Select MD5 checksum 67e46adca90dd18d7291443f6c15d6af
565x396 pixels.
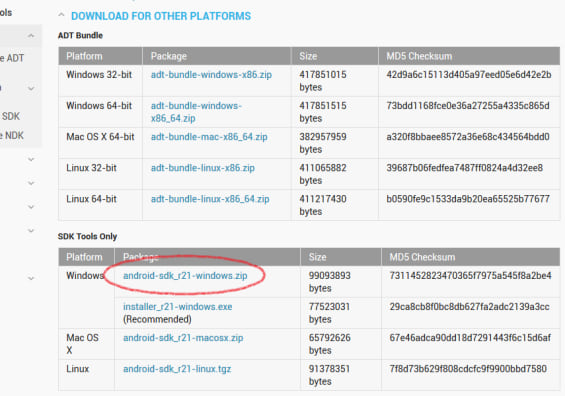click(470, 338)
